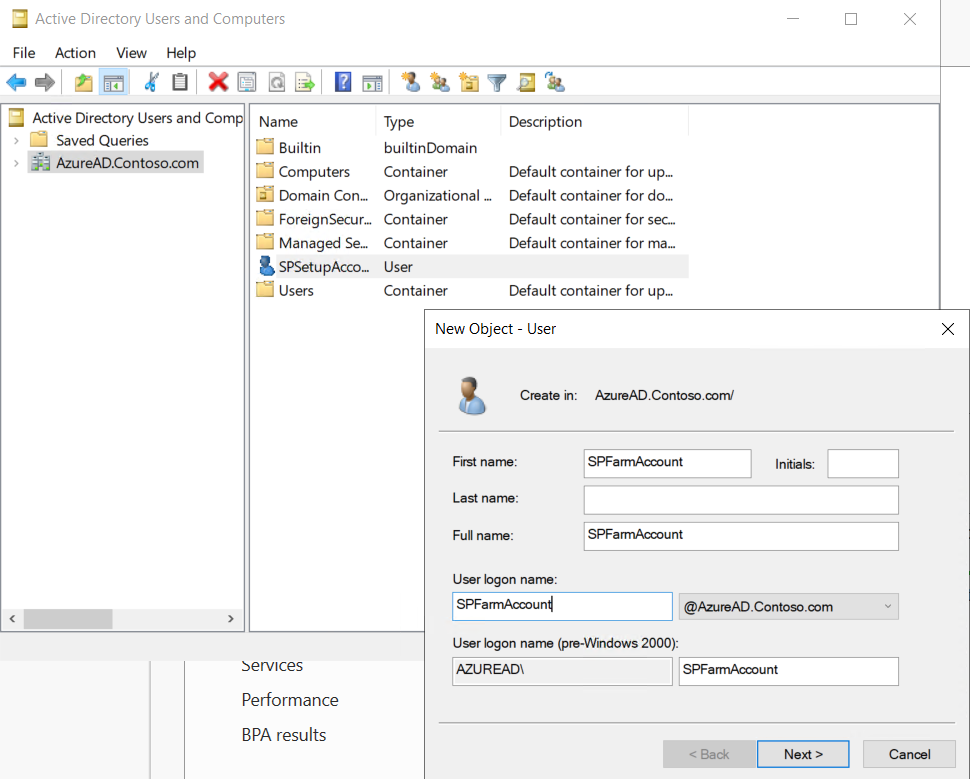
Task: Create new organizational unit via toolbar icon
Action: pos(469,82)
